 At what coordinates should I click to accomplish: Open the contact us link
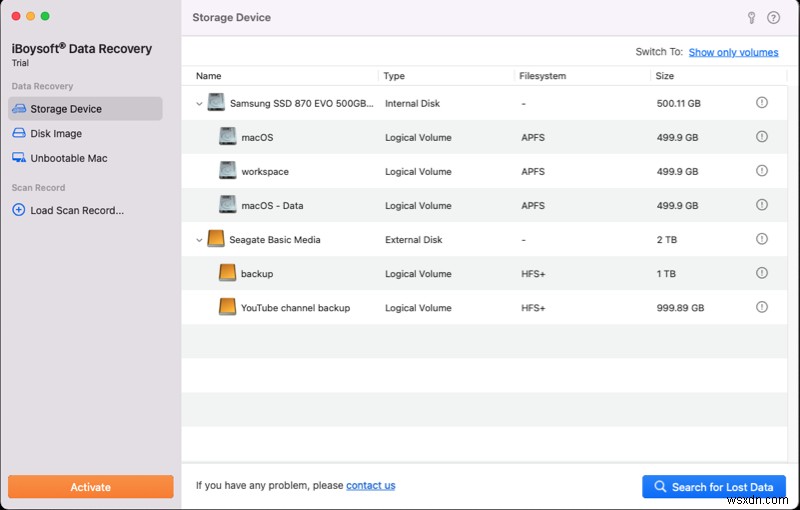pyautogui.click(x=370, y=486)
